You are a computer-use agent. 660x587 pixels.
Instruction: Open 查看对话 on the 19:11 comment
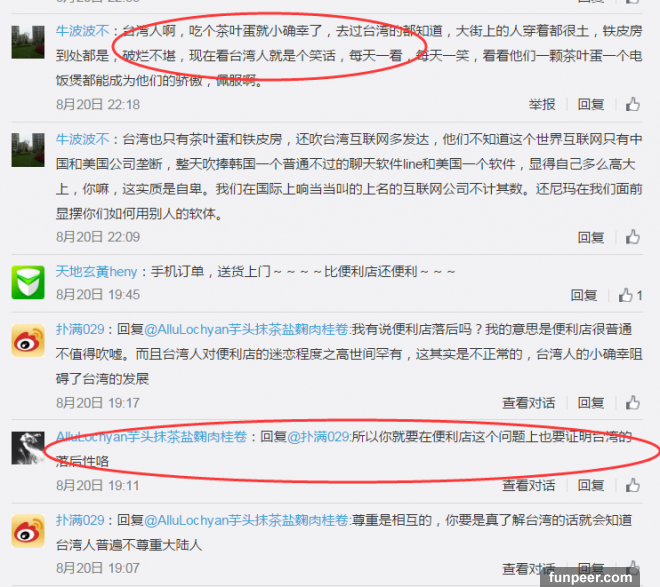pyautogui.click(x=528, y=486)
